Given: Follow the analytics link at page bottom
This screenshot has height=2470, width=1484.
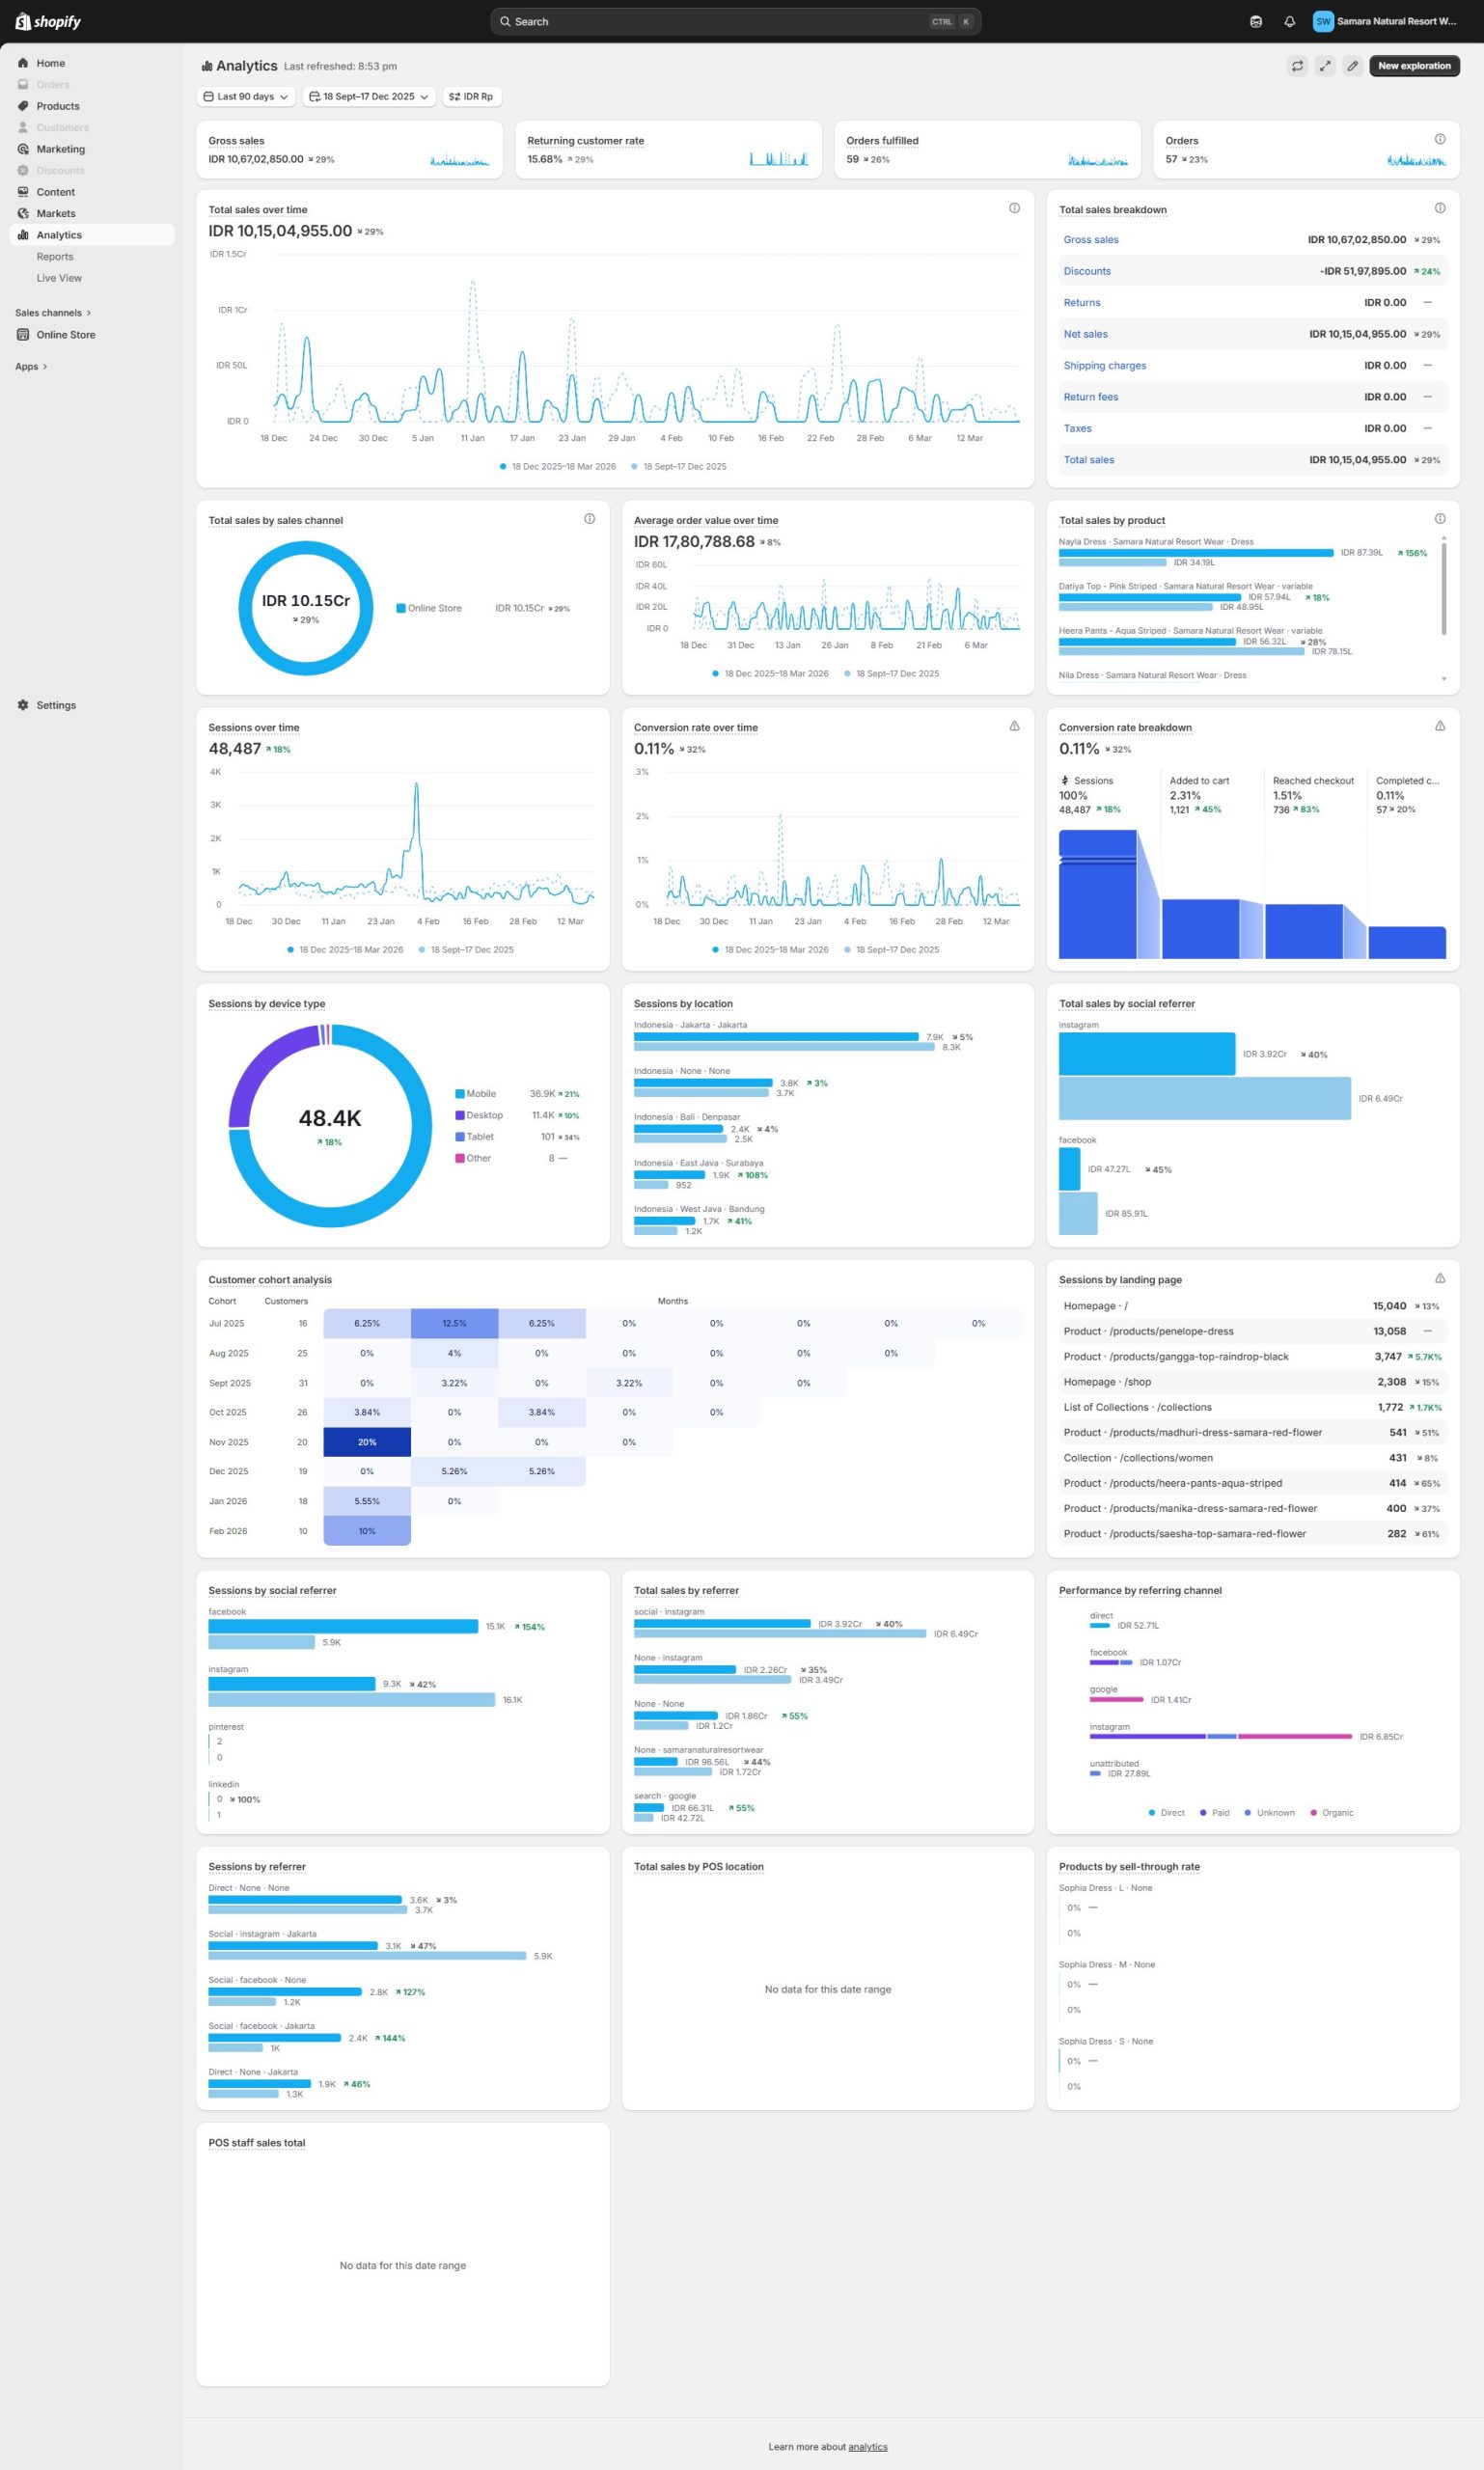Looking at the screenshot, I should coord(867,2447).
